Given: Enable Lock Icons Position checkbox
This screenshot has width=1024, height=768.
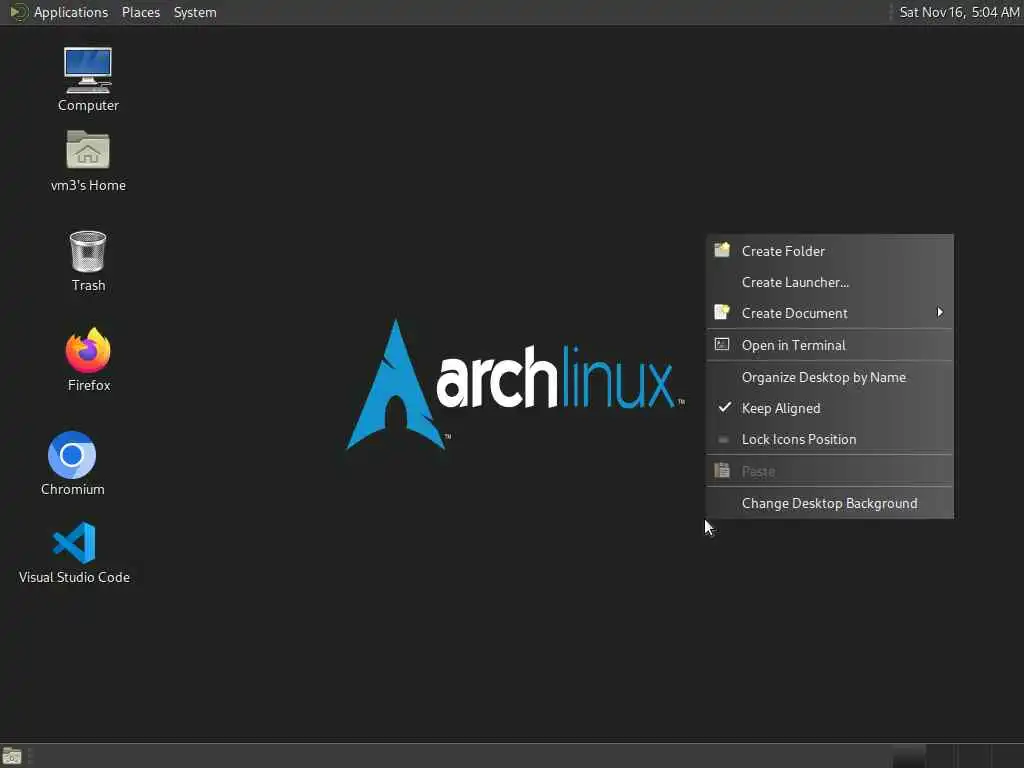Looking at the screenshot, I should click(x=723, y=440).
